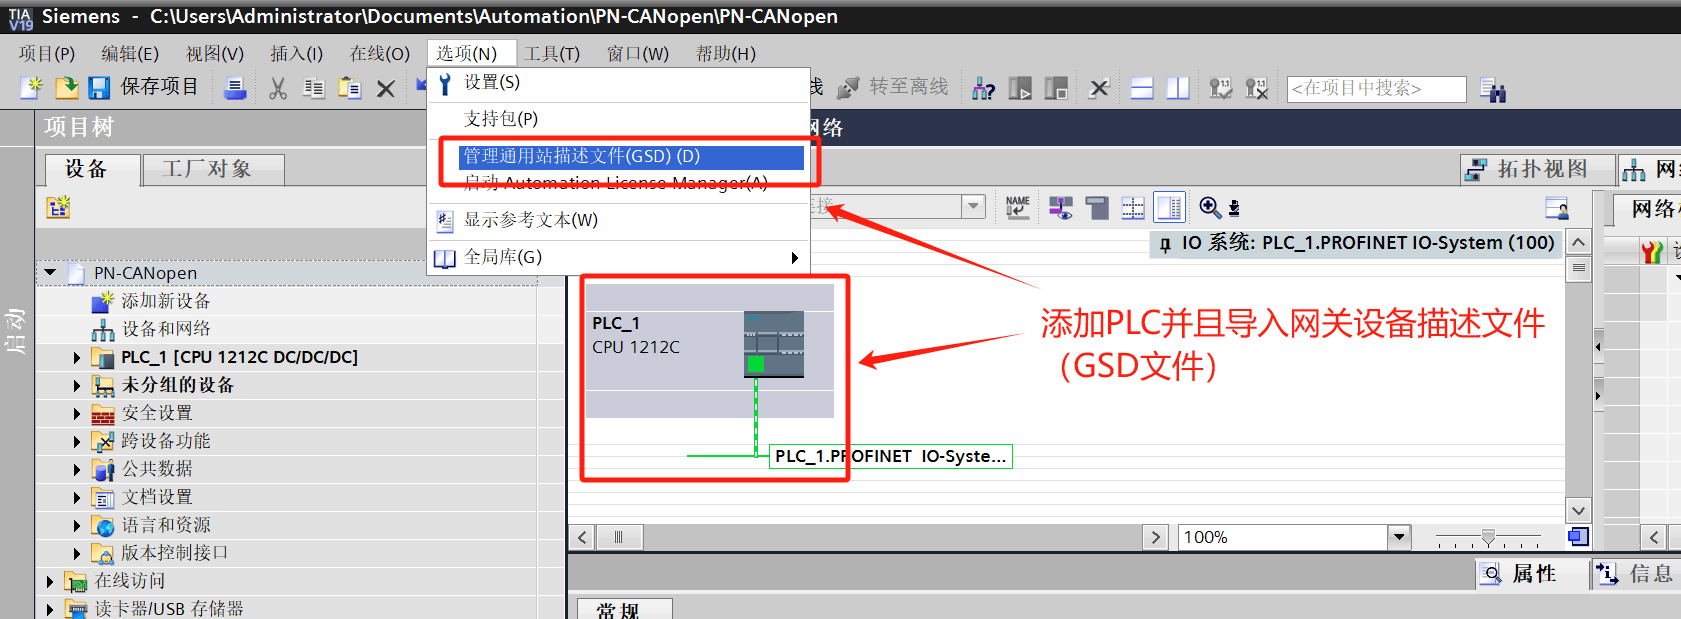Click the PLC_1.PROFINET IO-System label

click(x=891, y=456)
